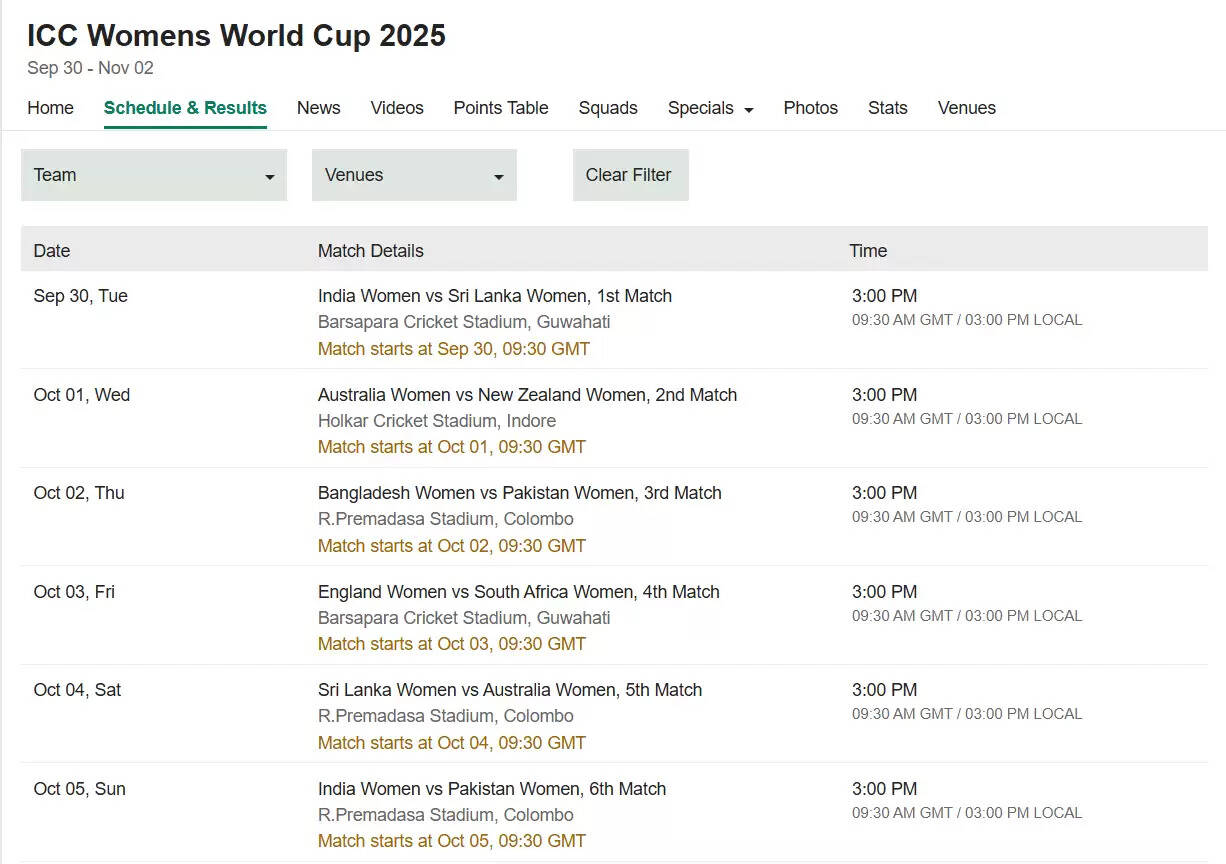This screenshot has height=864, width=1226.
Task: Click the 'Oct 02, Thu' date cell
Action: click(79, 493)
